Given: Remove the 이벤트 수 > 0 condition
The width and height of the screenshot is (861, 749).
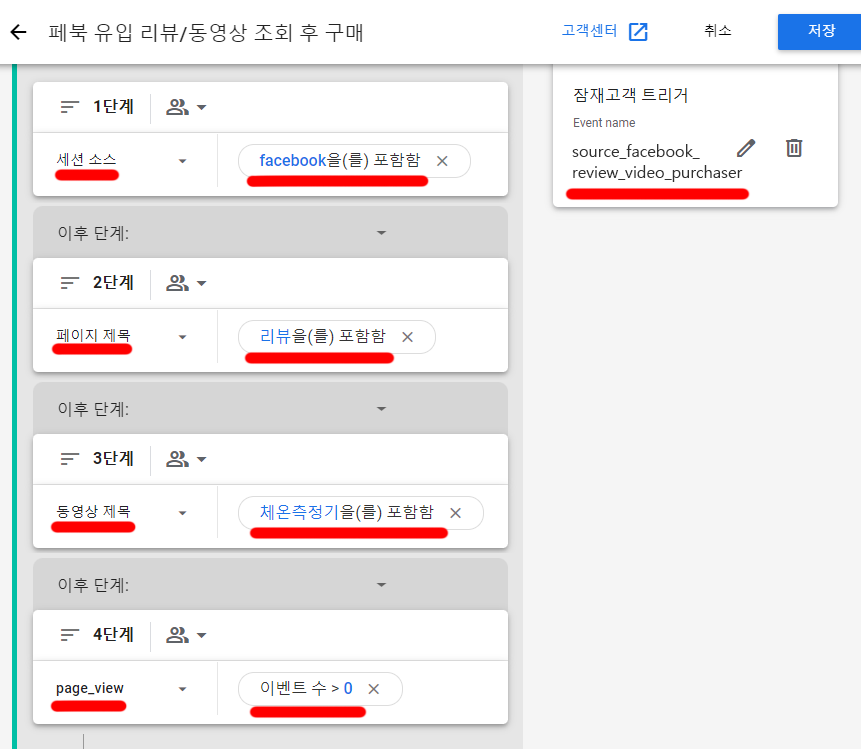Looking at the screenshot, I should (373, 688).
